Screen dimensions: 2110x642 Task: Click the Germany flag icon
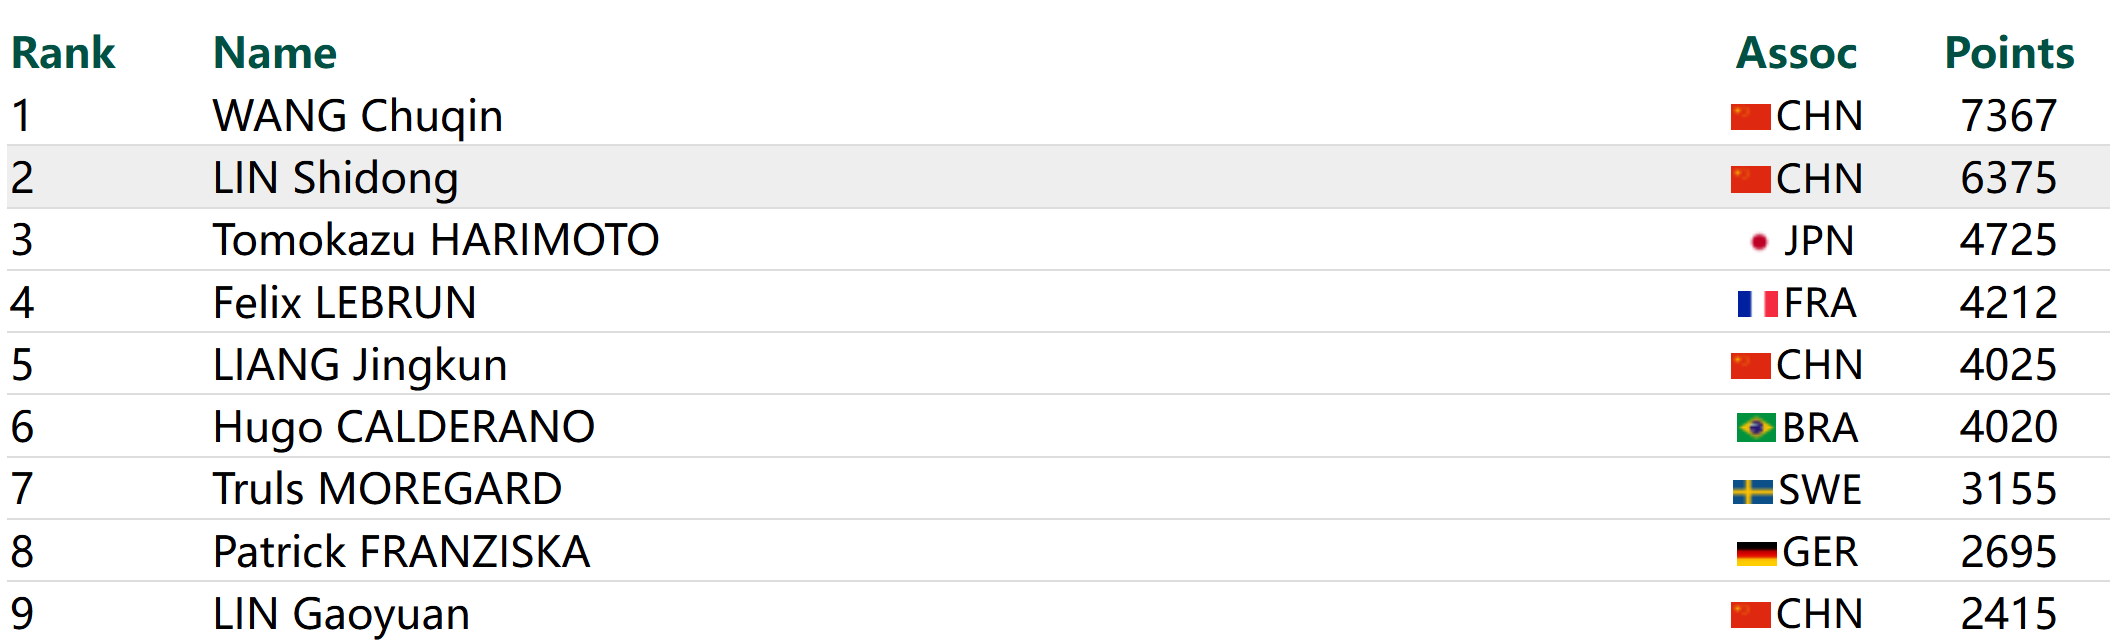tap(1756, 553)
